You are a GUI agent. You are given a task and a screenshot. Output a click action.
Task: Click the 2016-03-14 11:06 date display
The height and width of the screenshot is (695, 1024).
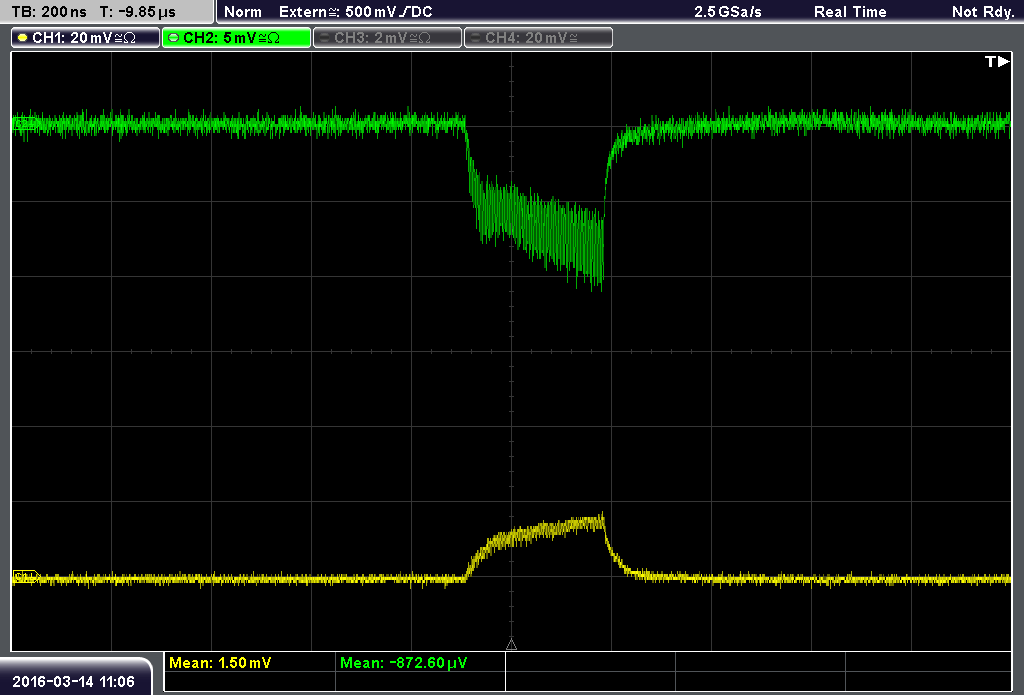pos(74,681)
